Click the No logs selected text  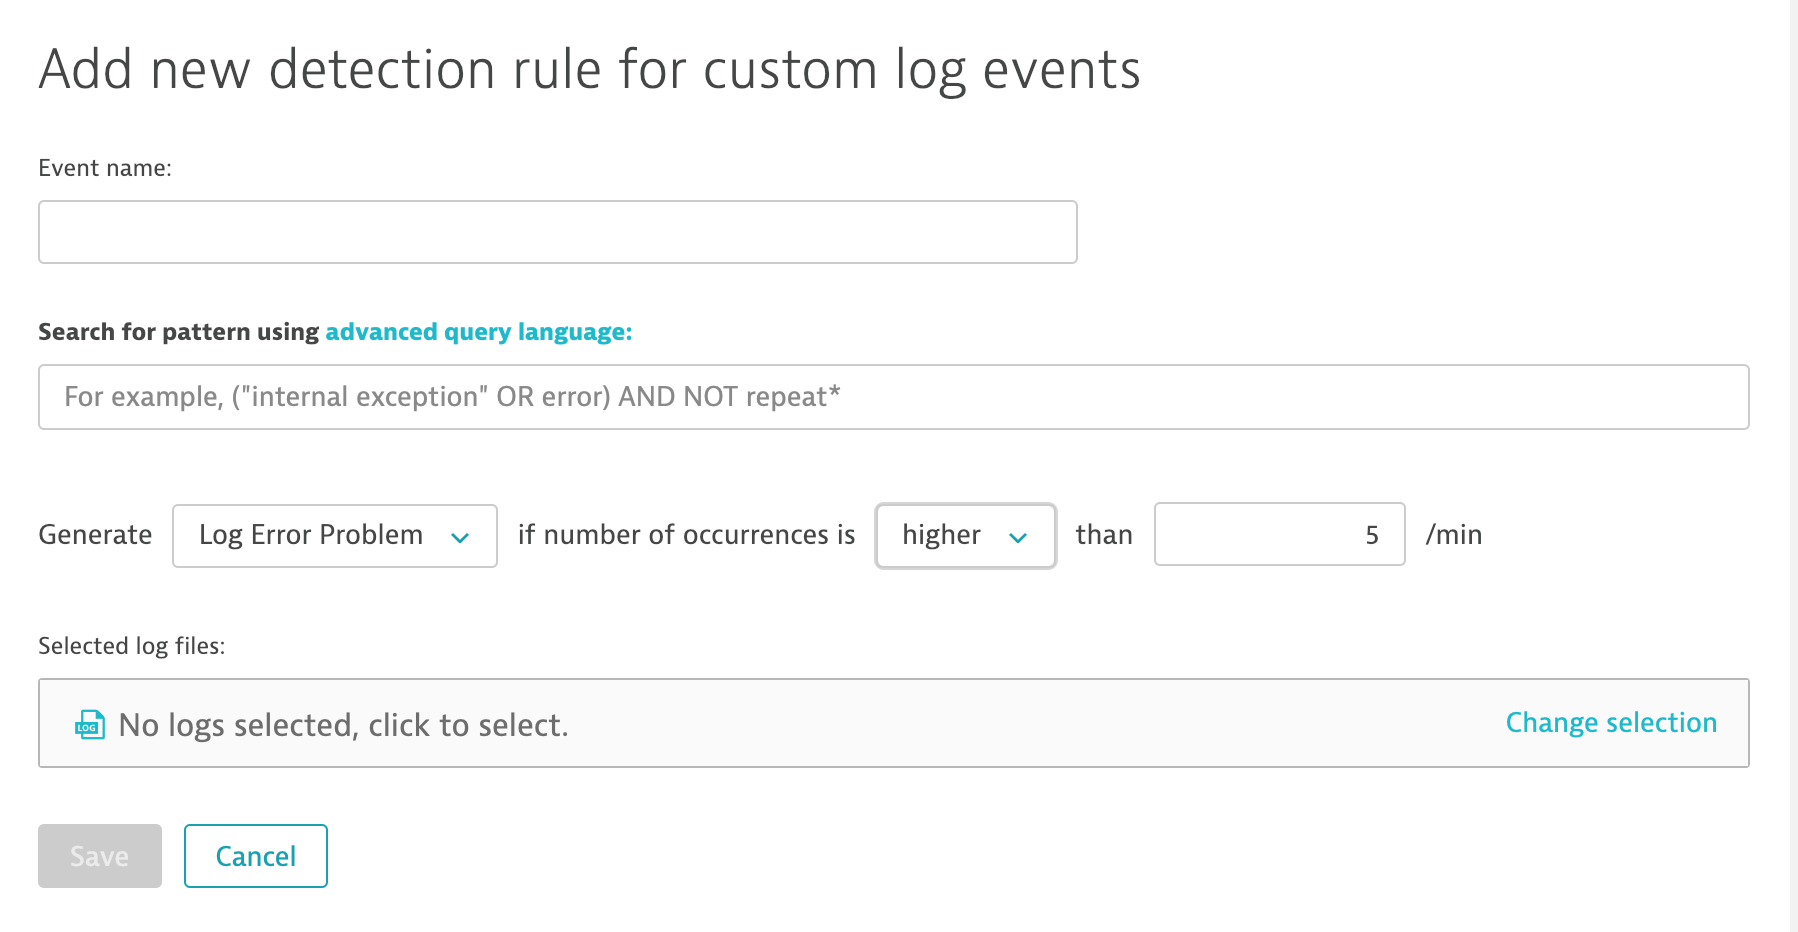(343, 725)
